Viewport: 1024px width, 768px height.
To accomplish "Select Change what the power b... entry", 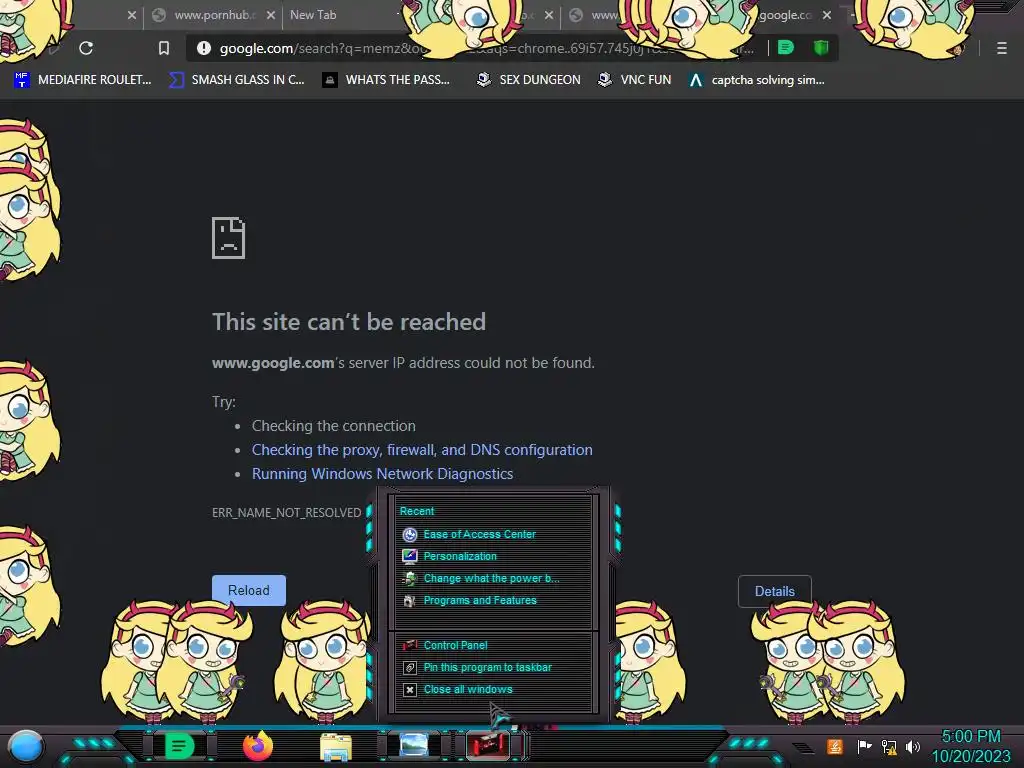I will pyautogui.click(x=491, y=579).
